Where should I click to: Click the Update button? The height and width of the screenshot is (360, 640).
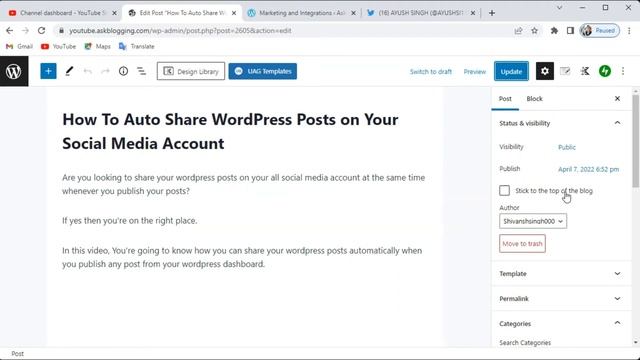[511, 71]
